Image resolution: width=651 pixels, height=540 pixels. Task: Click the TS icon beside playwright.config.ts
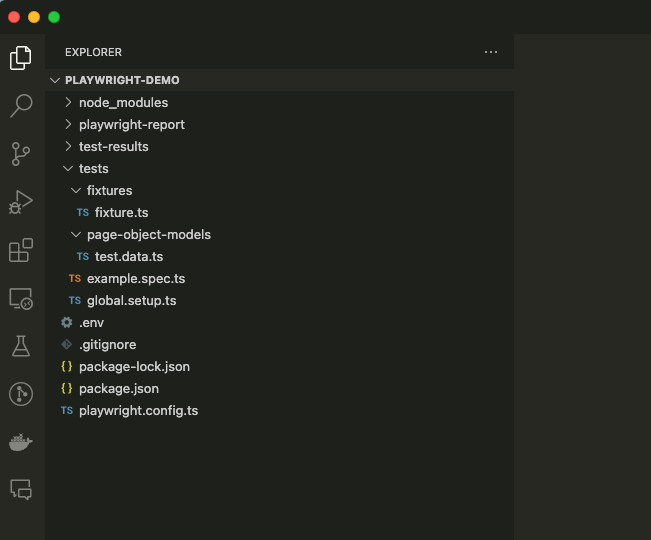pyautogui.click(x=67, y=410)
